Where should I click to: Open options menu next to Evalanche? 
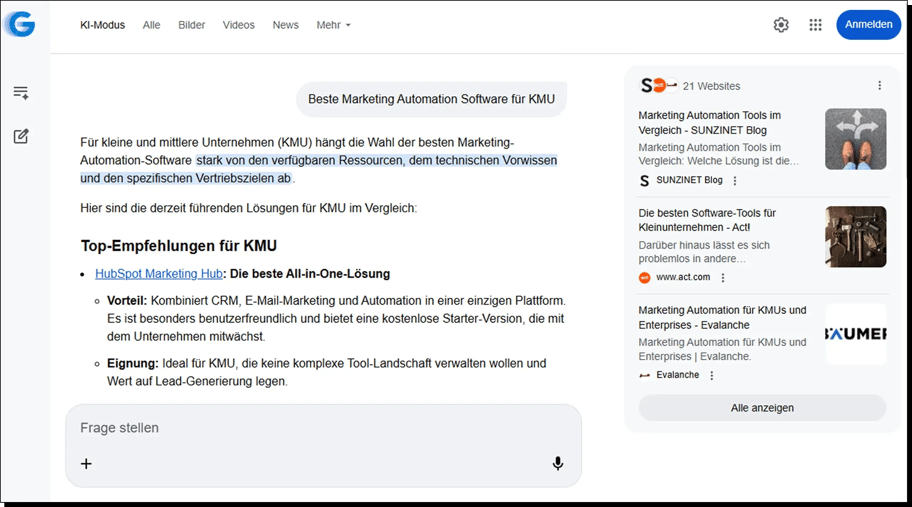click(711, 376)
